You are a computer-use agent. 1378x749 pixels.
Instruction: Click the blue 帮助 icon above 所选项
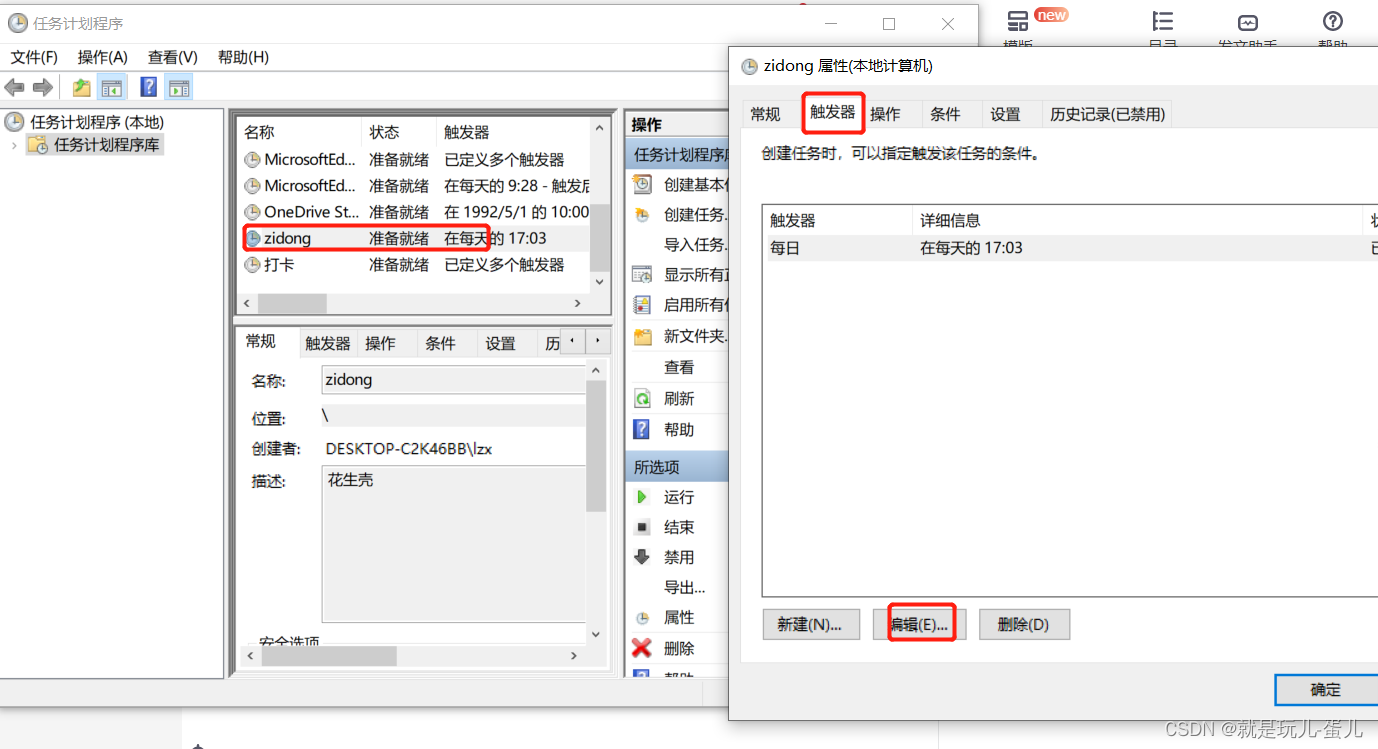[643, 429]
